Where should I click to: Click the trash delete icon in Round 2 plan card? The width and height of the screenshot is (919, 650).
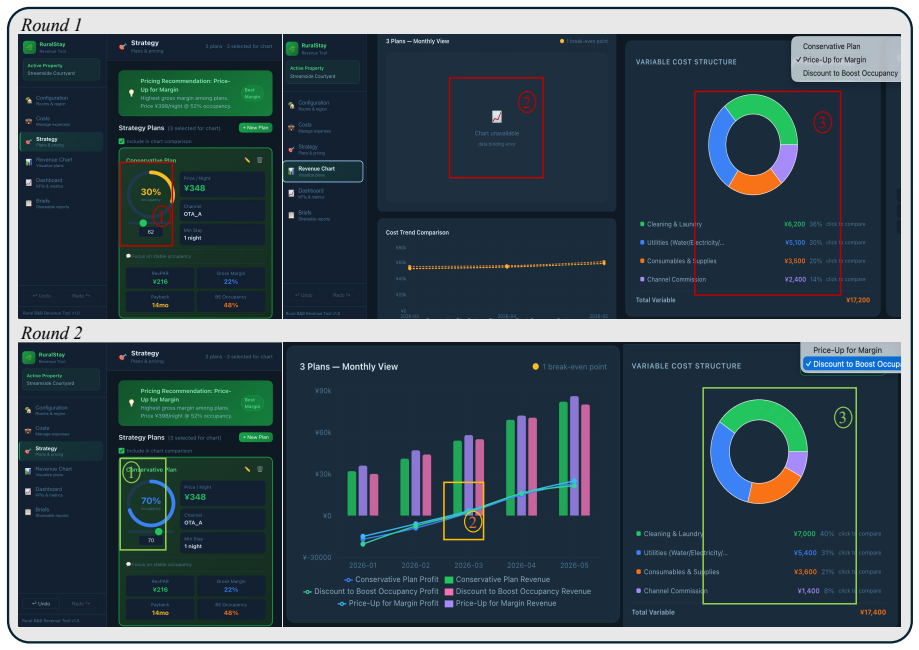pos(260,469)
